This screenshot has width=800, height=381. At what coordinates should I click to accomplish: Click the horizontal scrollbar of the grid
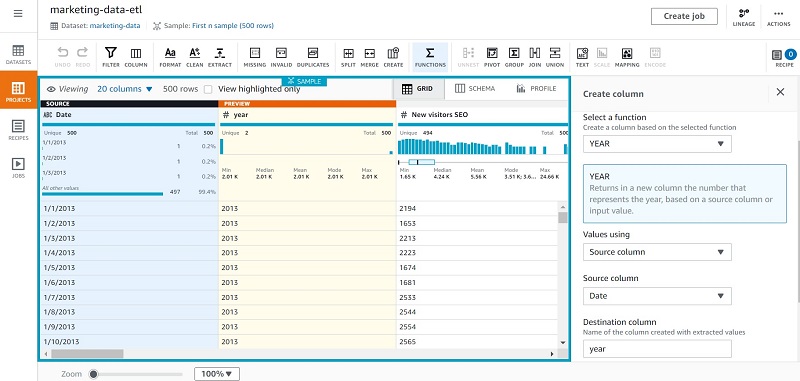pos(87,353)
